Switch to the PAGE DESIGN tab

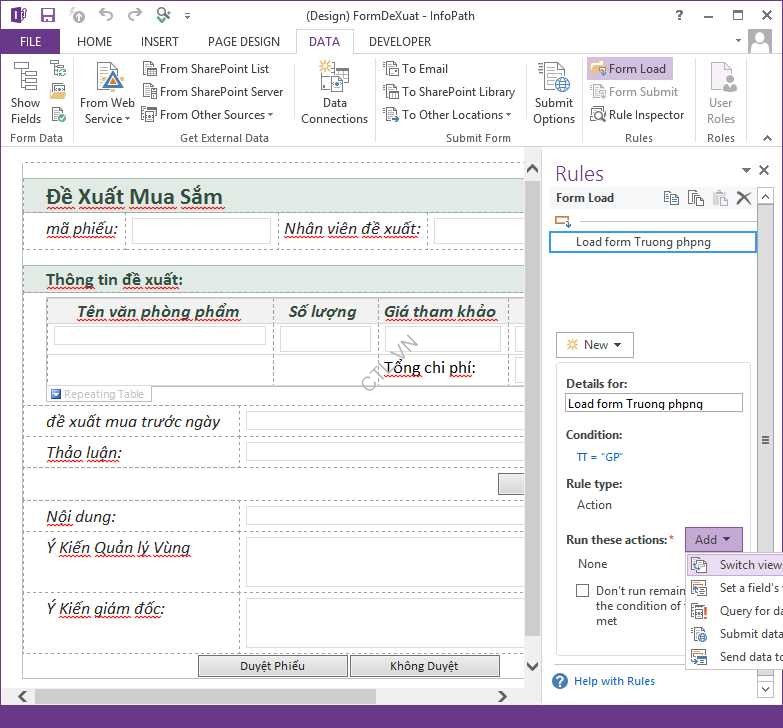[244, 42]
